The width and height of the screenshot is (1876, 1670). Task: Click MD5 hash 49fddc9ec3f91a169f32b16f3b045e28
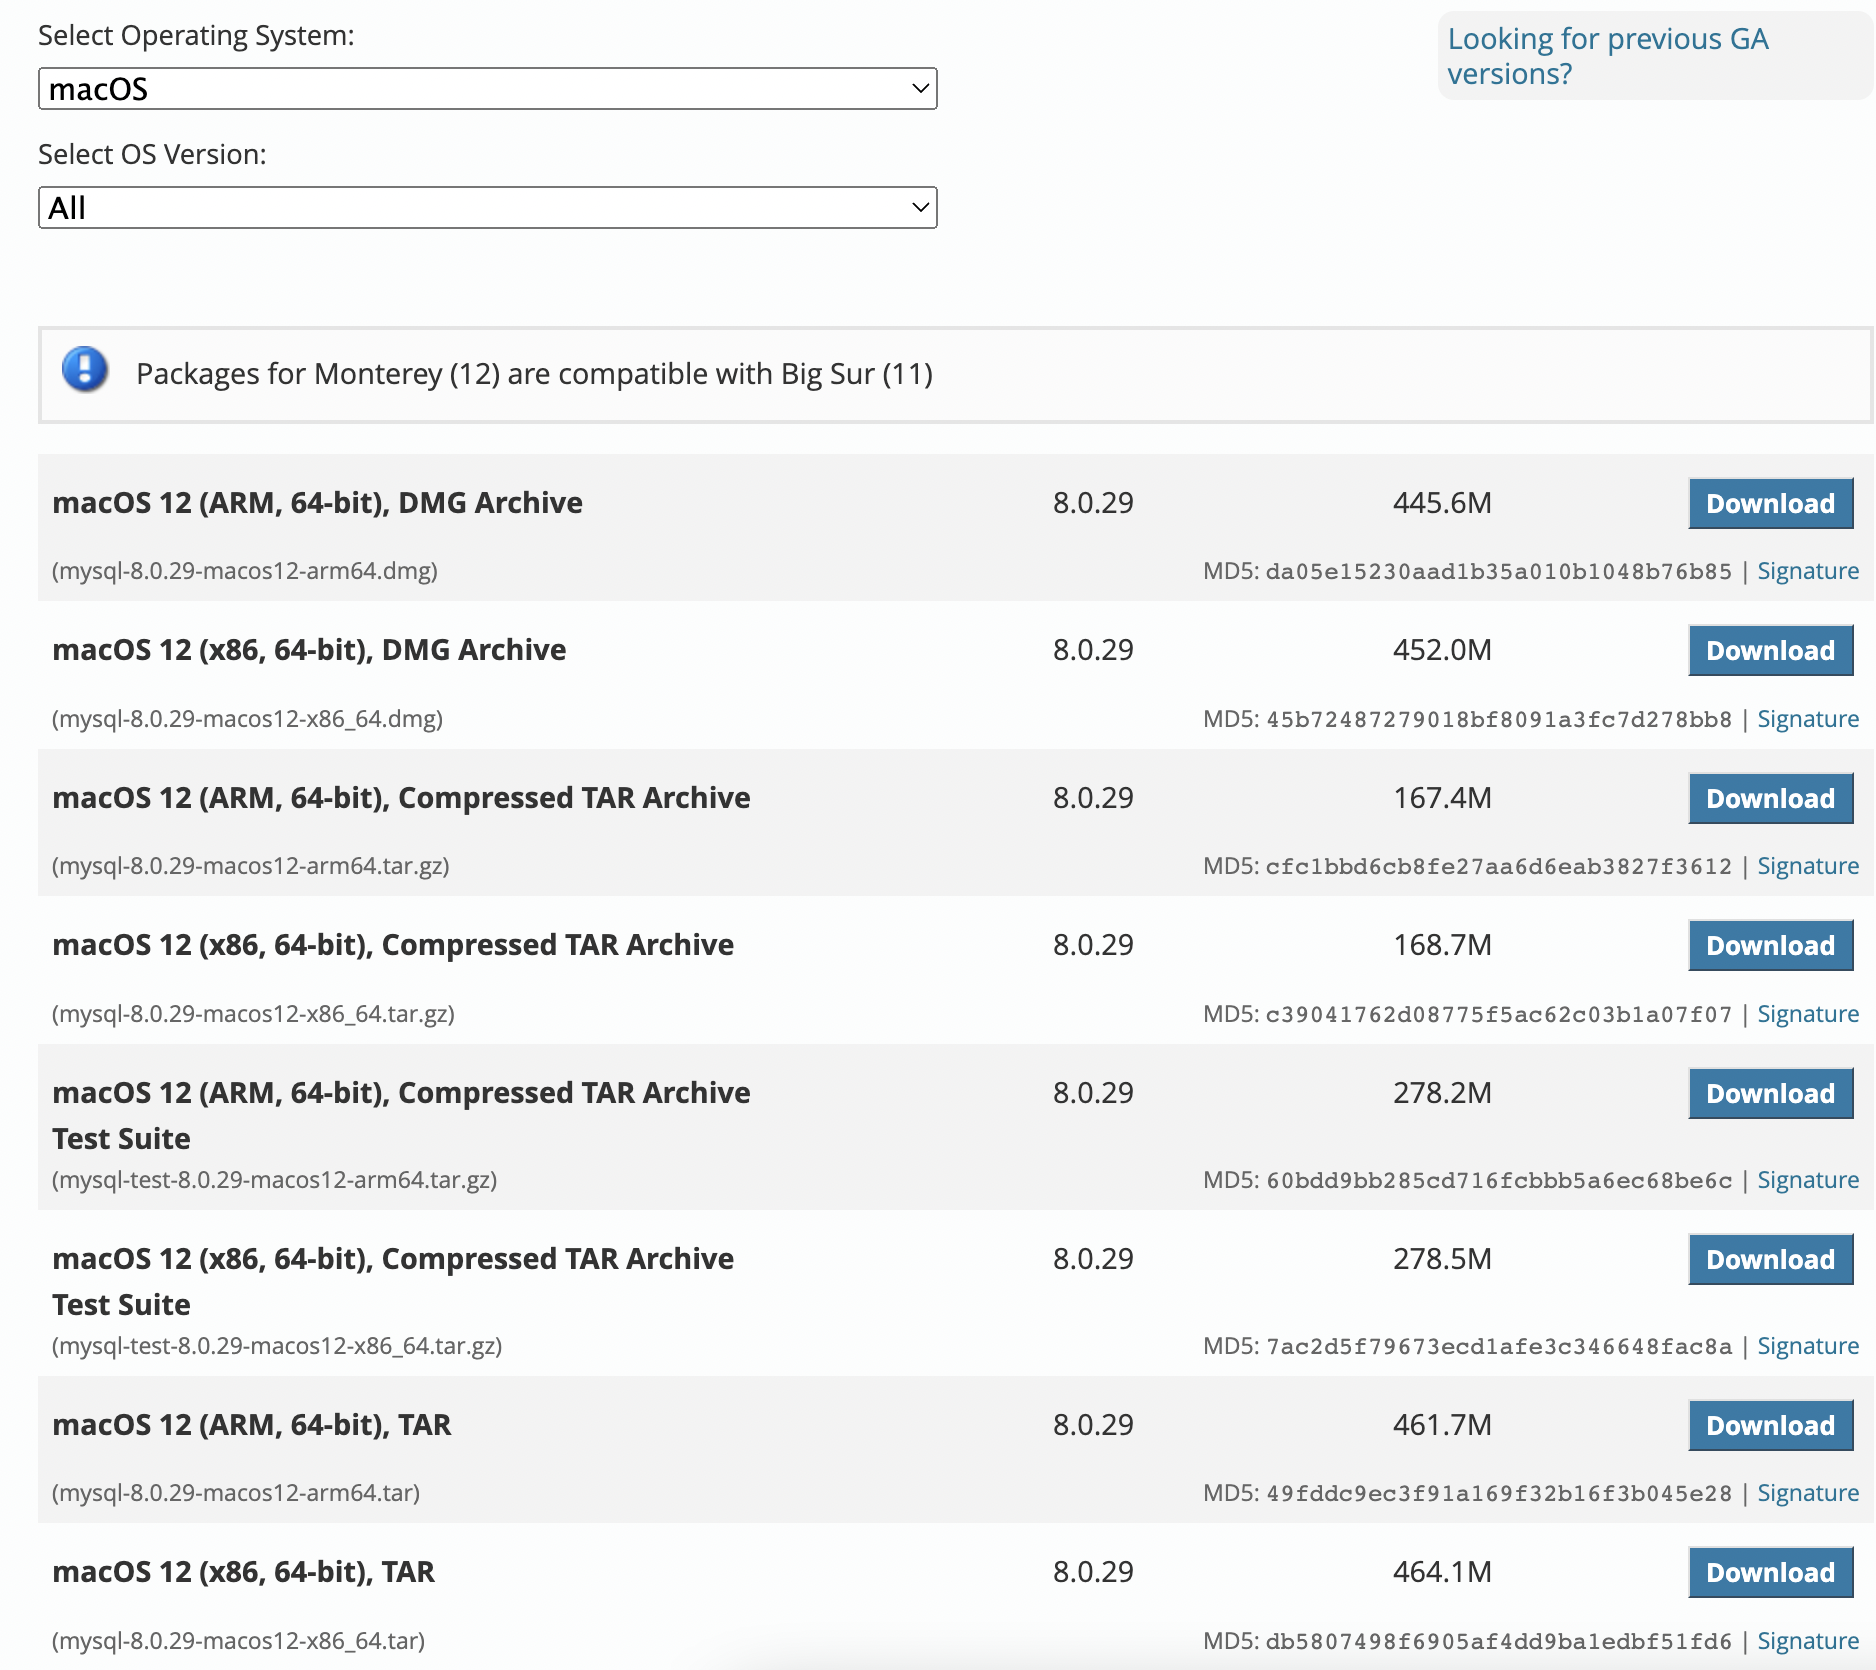(x=1498, y=1493)
